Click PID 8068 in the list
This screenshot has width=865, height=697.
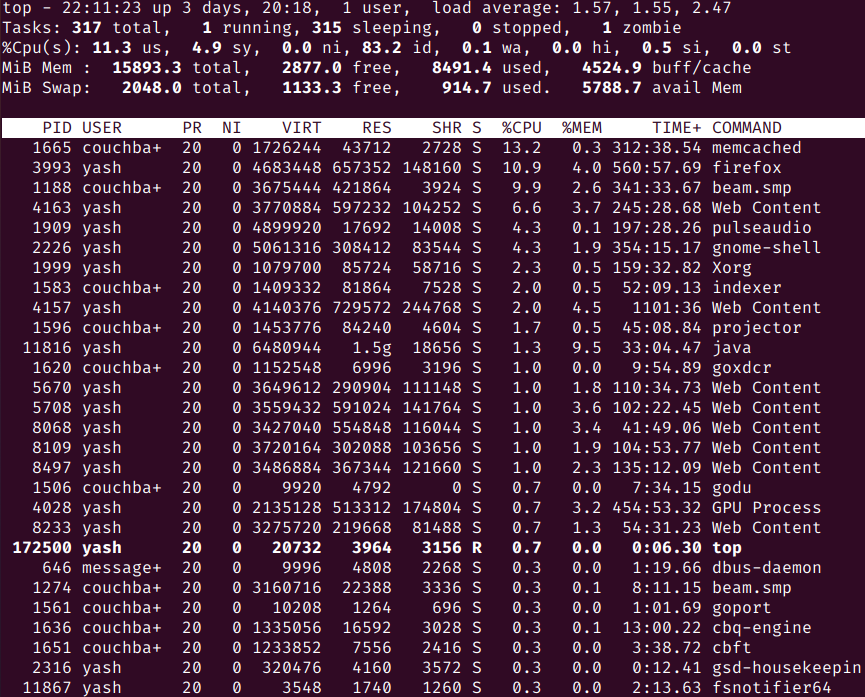coord(52,428)
